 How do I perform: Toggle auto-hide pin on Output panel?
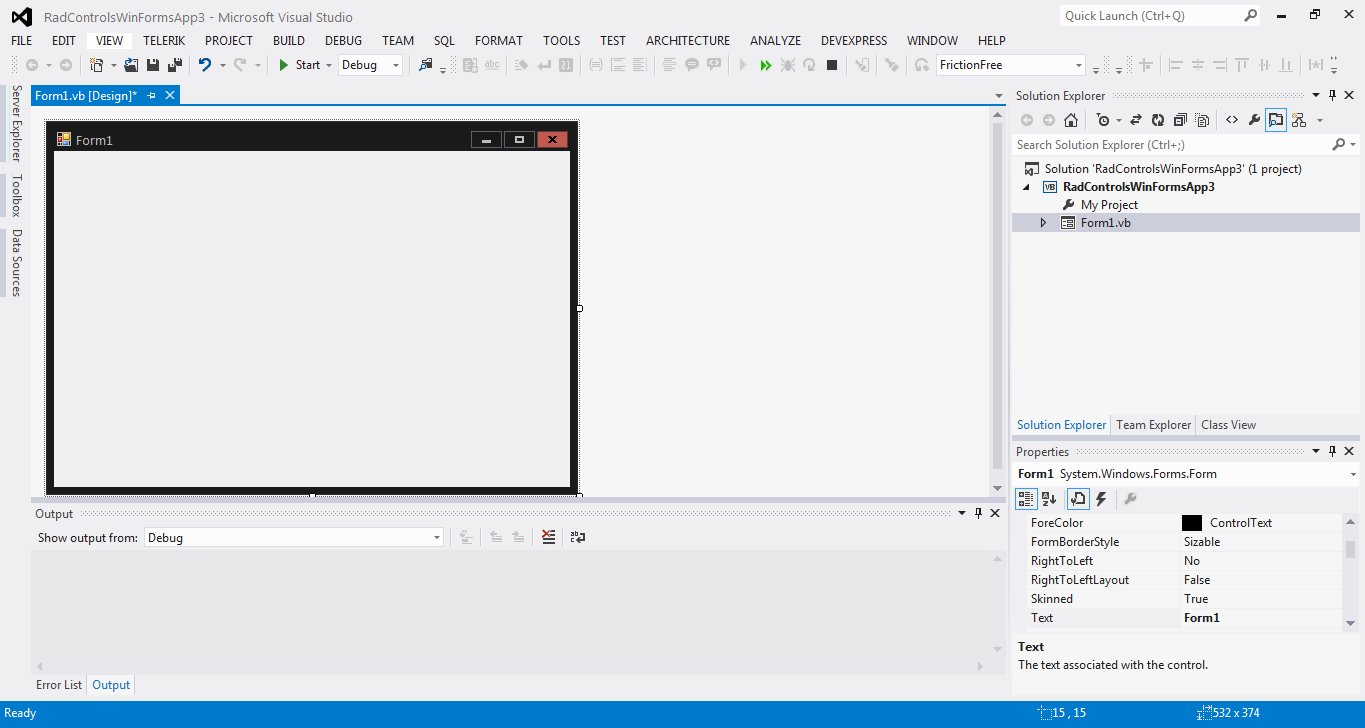click(978, 513)
